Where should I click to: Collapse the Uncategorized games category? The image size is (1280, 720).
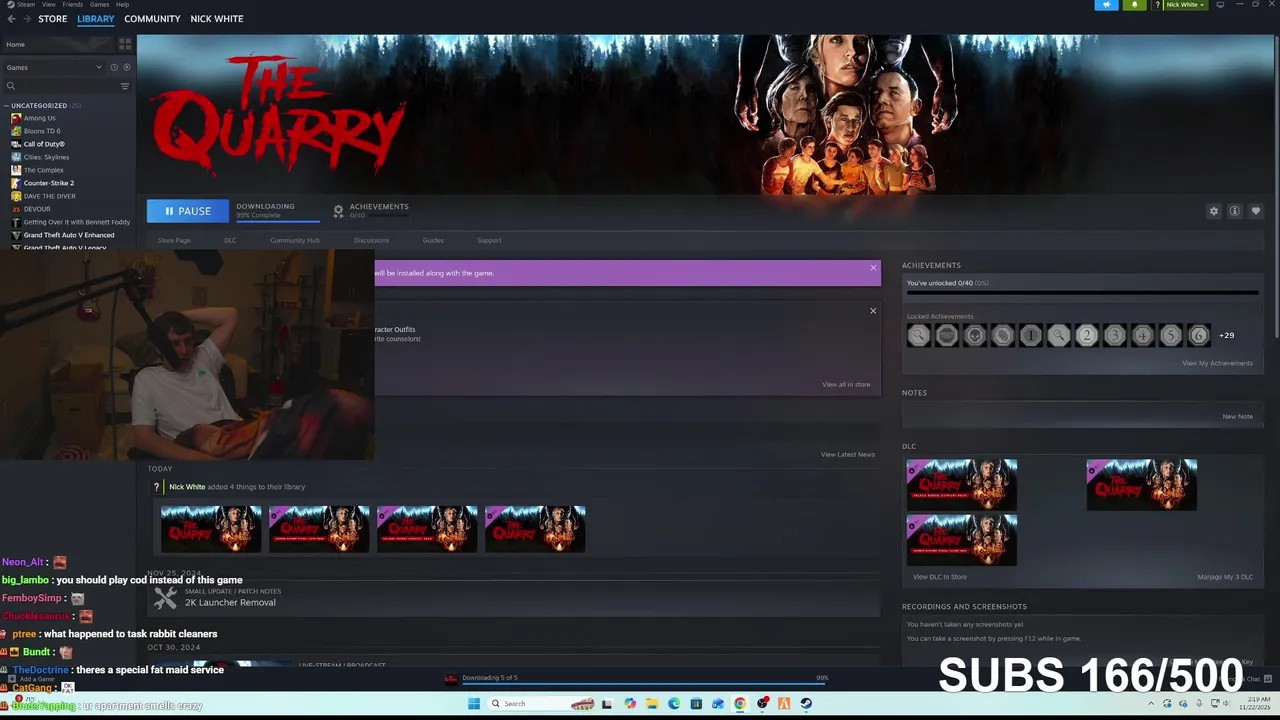click(x=6, y=106)
